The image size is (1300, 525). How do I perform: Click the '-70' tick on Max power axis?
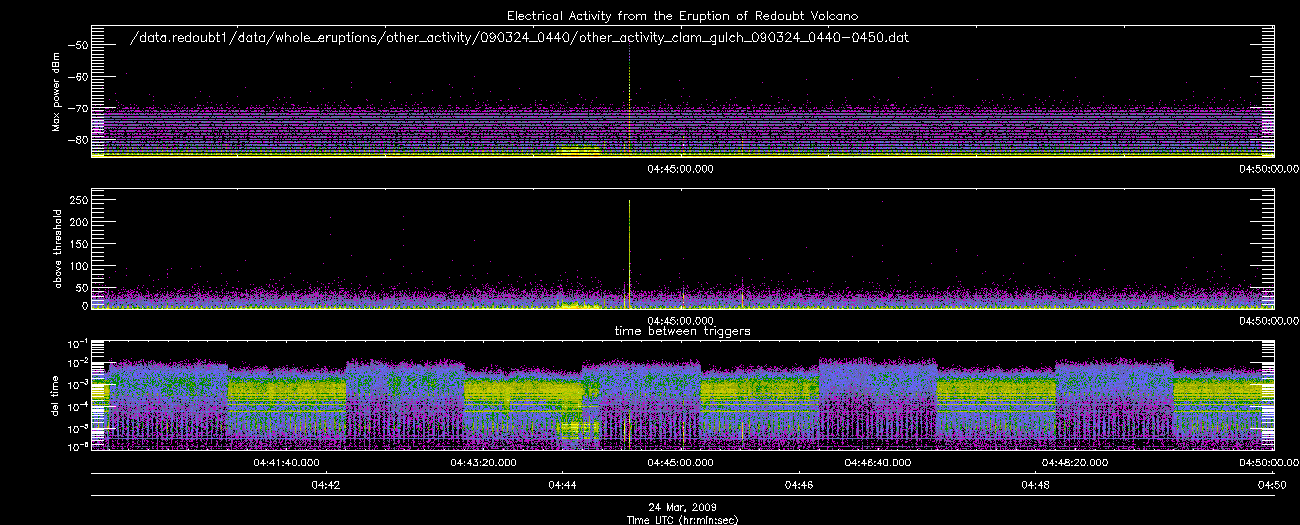tap(77, 108)
